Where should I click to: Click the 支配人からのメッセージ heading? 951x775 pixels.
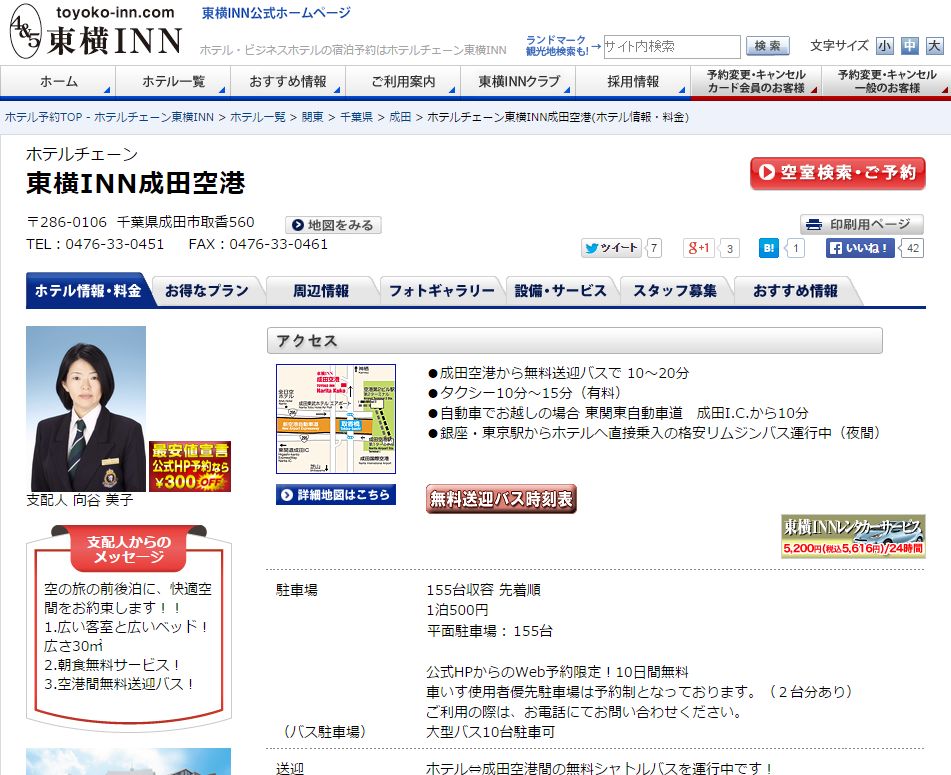[129, 549]
